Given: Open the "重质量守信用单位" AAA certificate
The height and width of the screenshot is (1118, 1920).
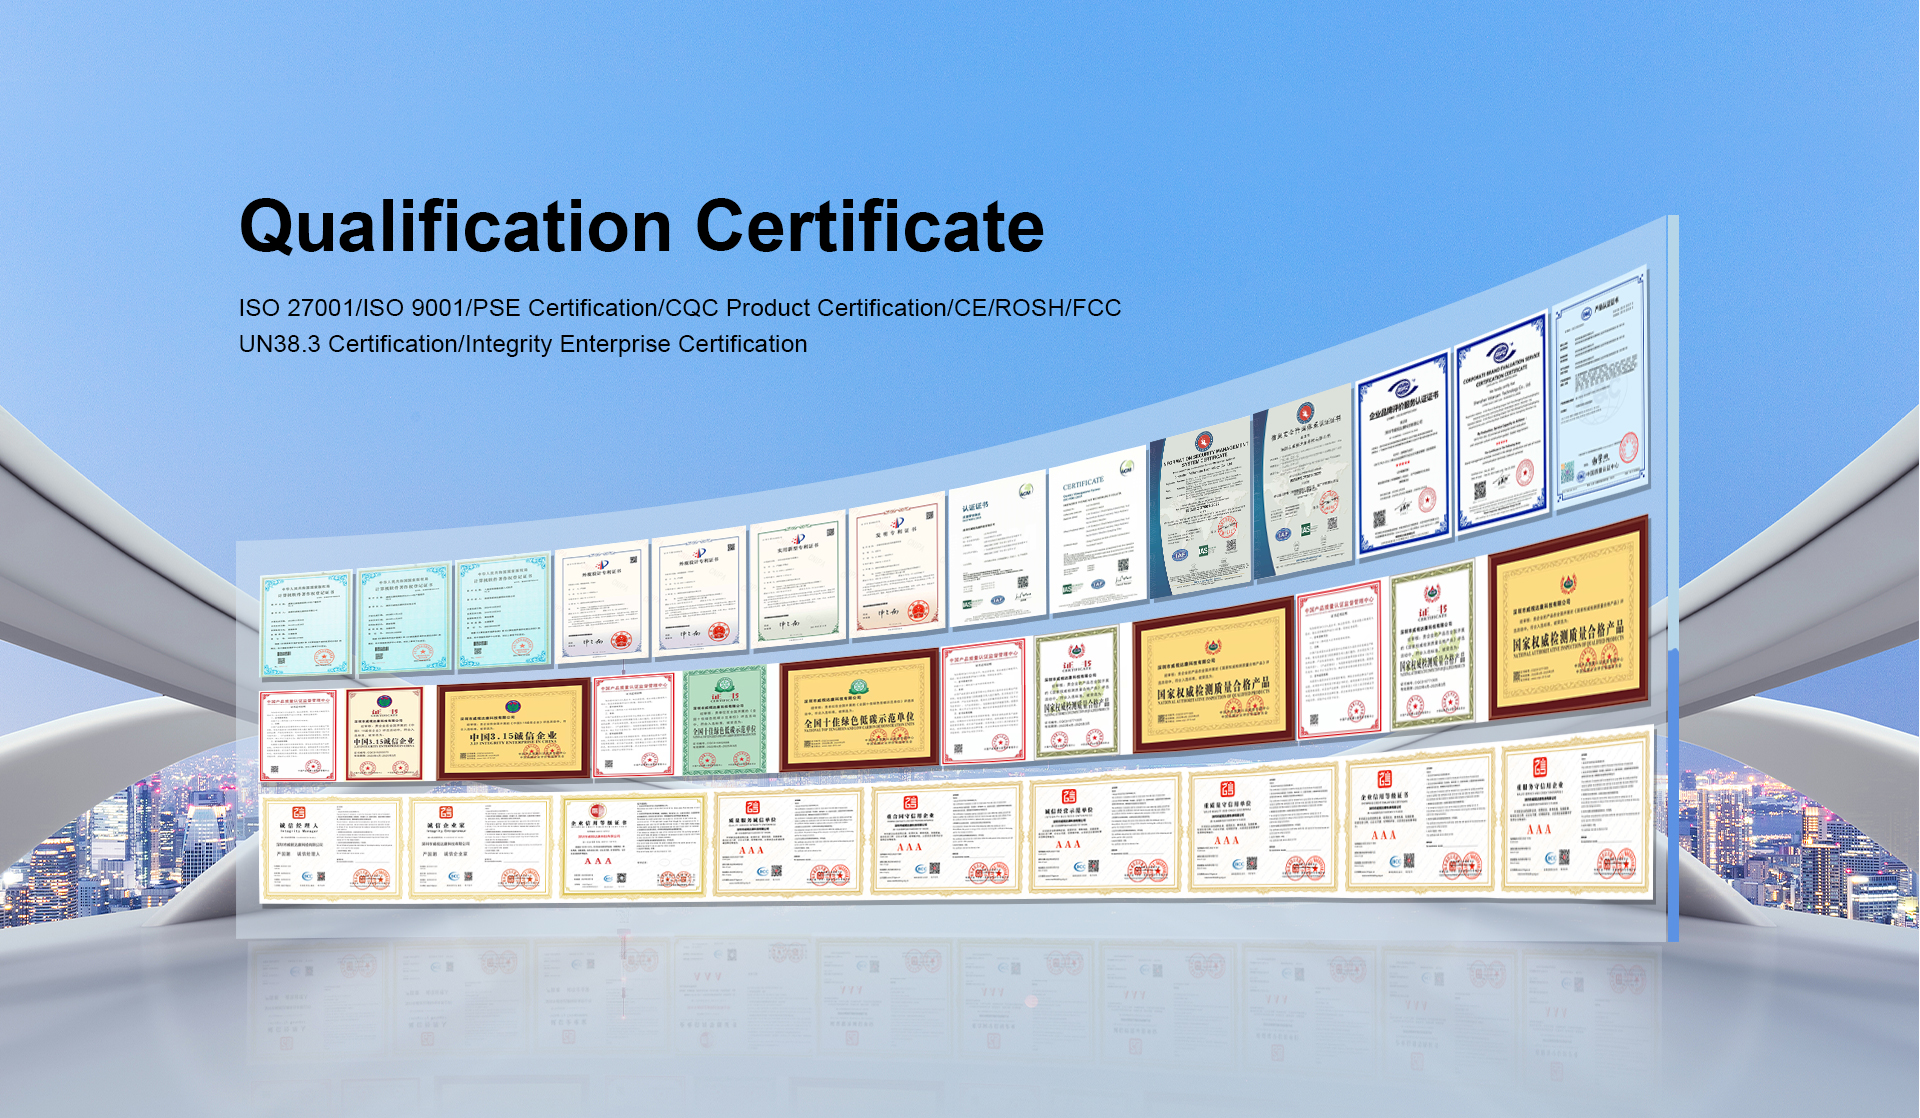Looking at the screenshot, I should 1263,827.
